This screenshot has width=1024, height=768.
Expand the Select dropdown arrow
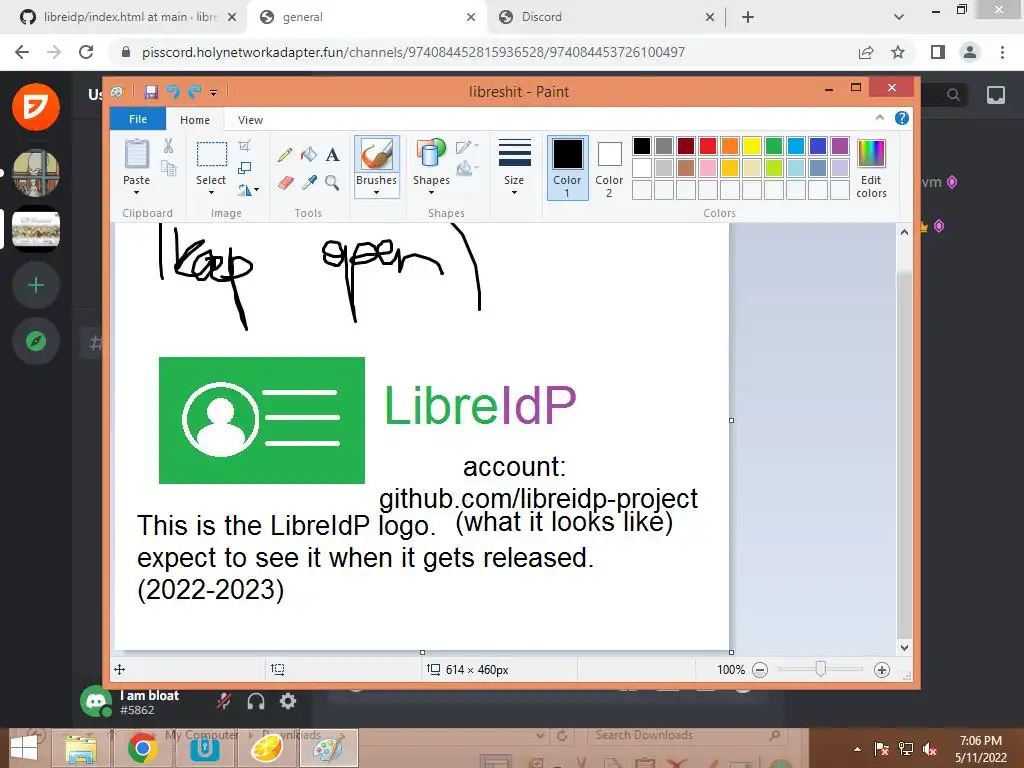pyautogui.click(x=211, y=193)
